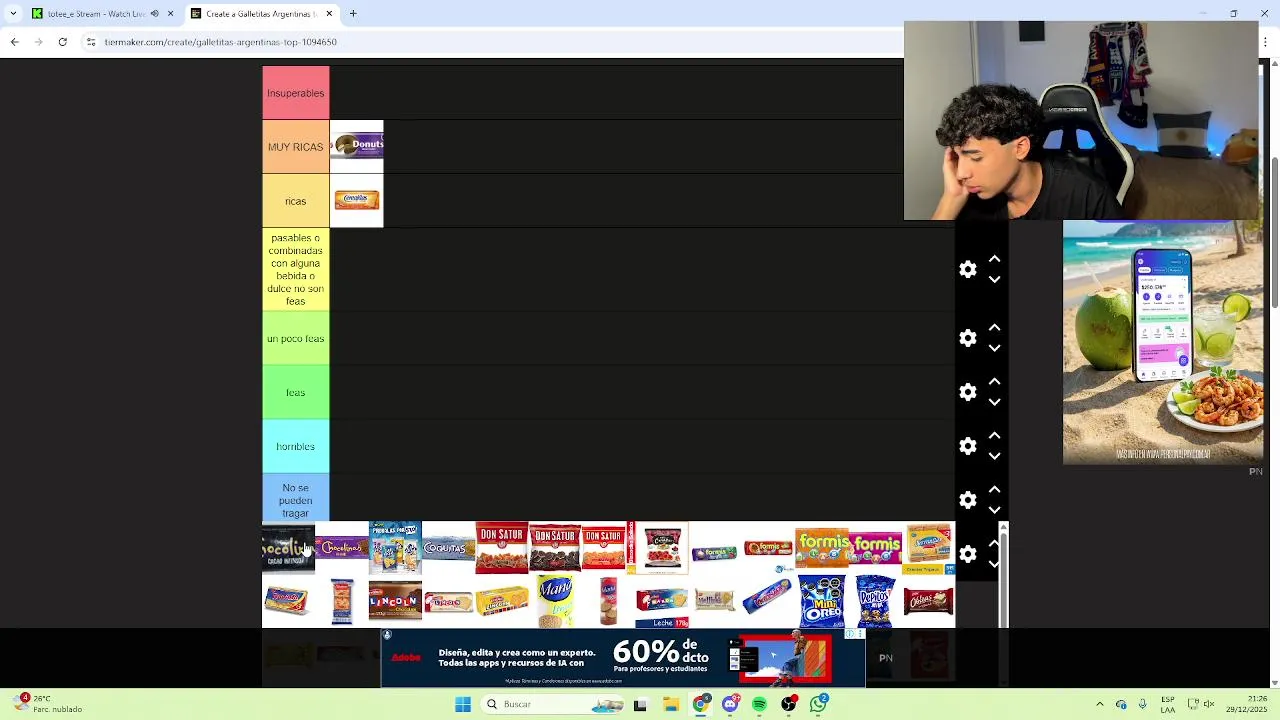The width and height of the screenshot is (1280, 720).
Task: Open Spotify from the taskbar
Action: click(759, 704)
